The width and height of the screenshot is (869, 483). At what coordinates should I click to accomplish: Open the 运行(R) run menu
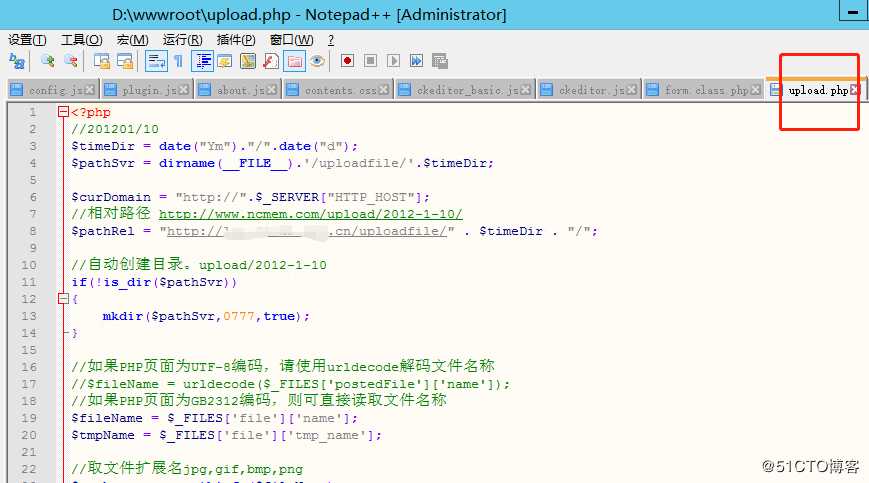pos(182,40)
